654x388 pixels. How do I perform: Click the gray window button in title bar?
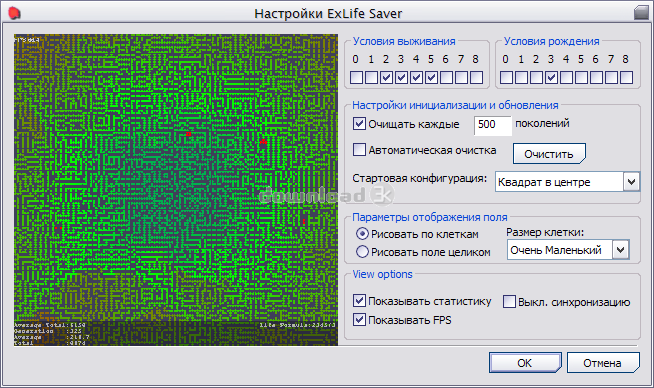point(641,13)
